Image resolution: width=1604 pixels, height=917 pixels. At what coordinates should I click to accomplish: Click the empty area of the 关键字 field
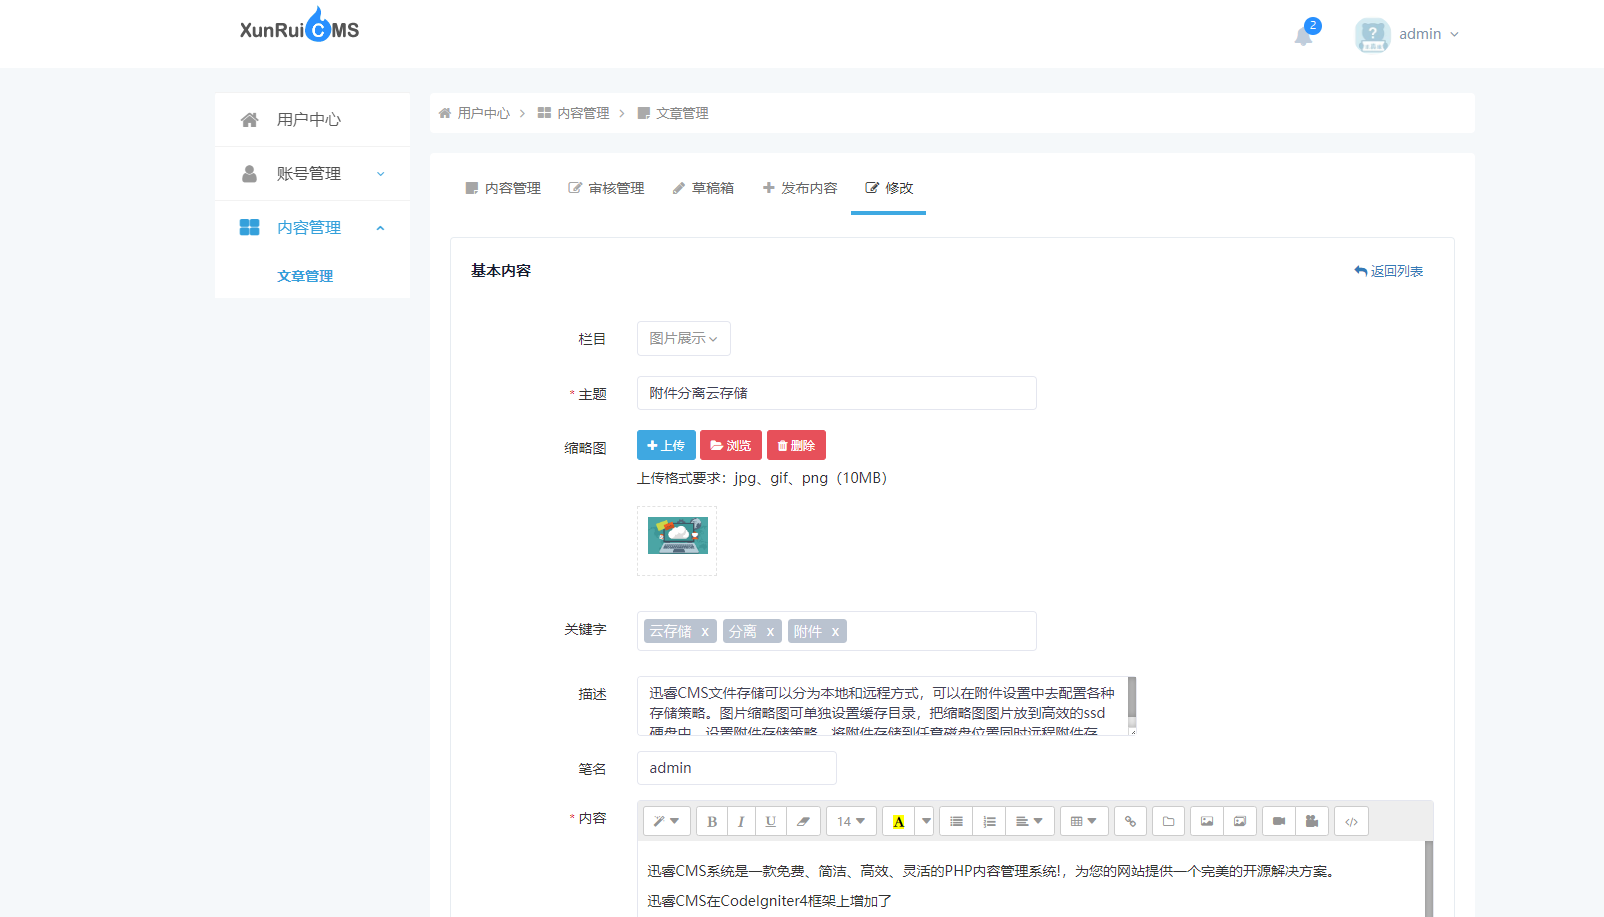coord(940,631)
